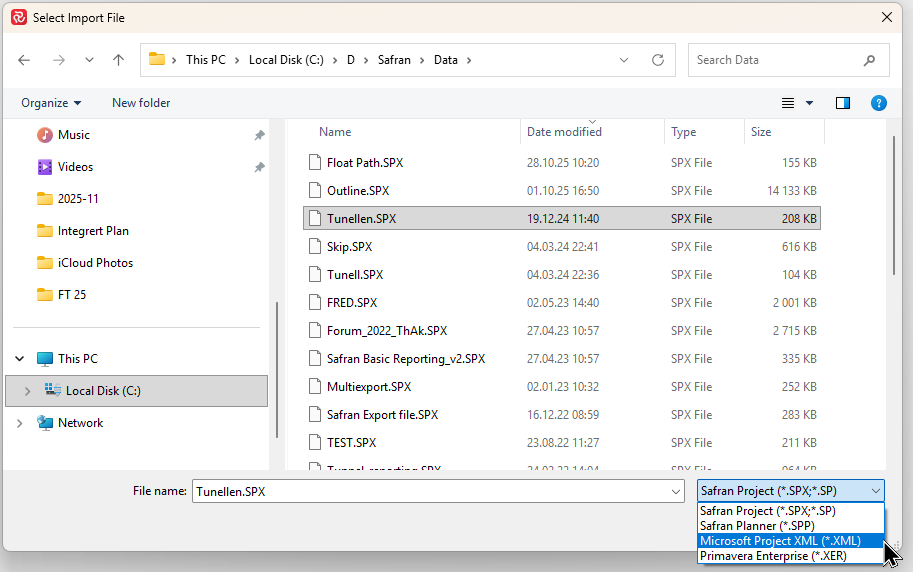Screen dimensions: 913x572
Task: Open the Organize menu
Action: [51, 103]
